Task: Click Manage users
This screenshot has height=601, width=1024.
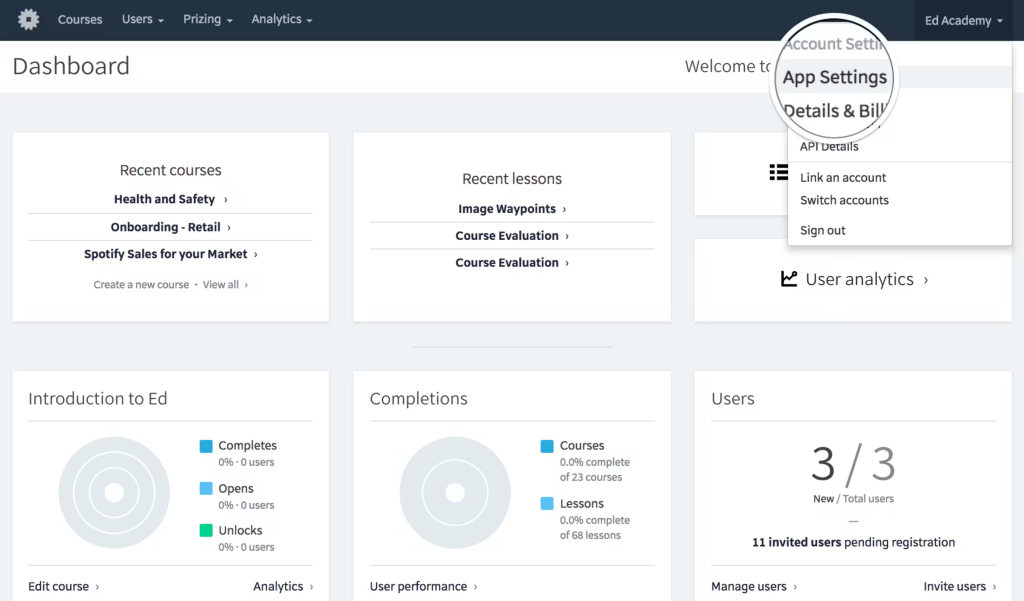Action: click(749, 586)
